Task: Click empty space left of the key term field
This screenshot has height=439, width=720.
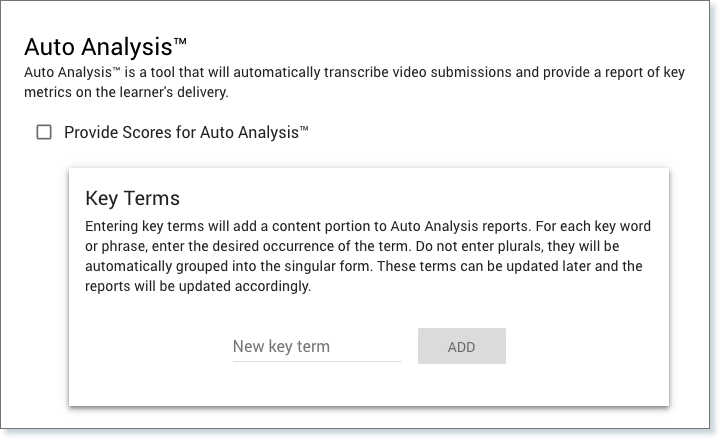Action: click(150, 347)
